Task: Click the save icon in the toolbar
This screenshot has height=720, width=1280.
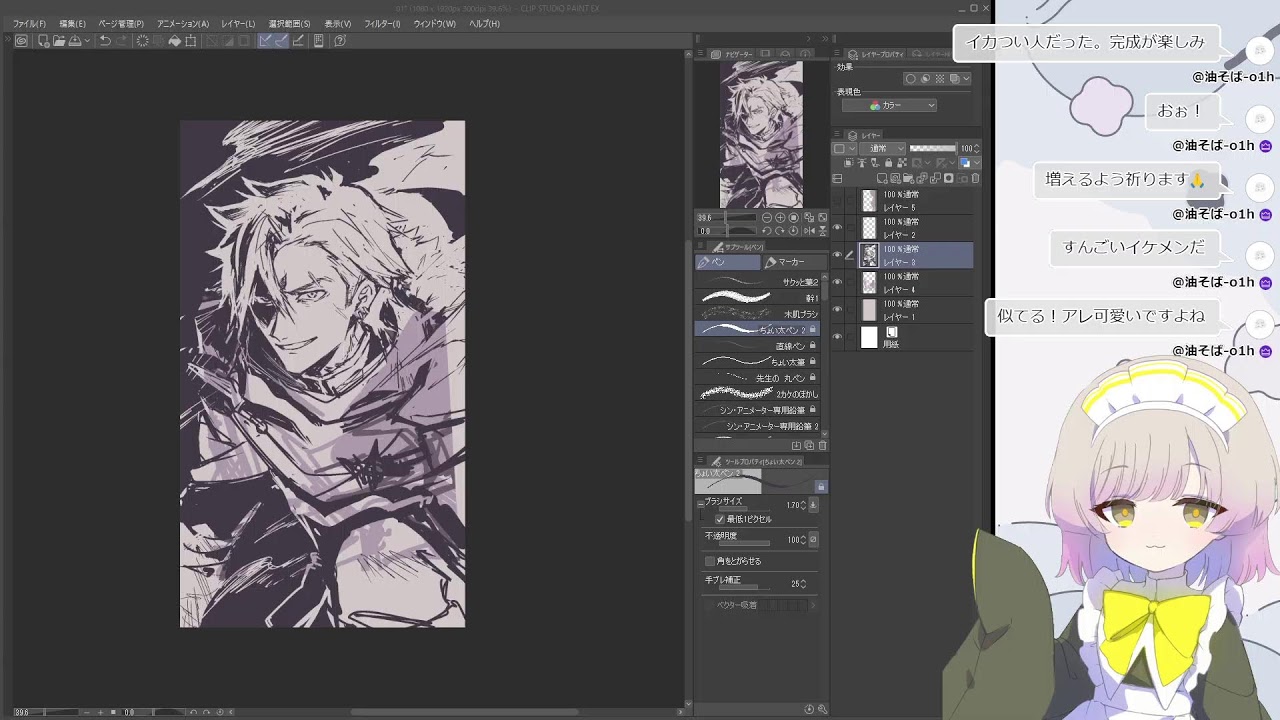Action: tap(76, 41)
